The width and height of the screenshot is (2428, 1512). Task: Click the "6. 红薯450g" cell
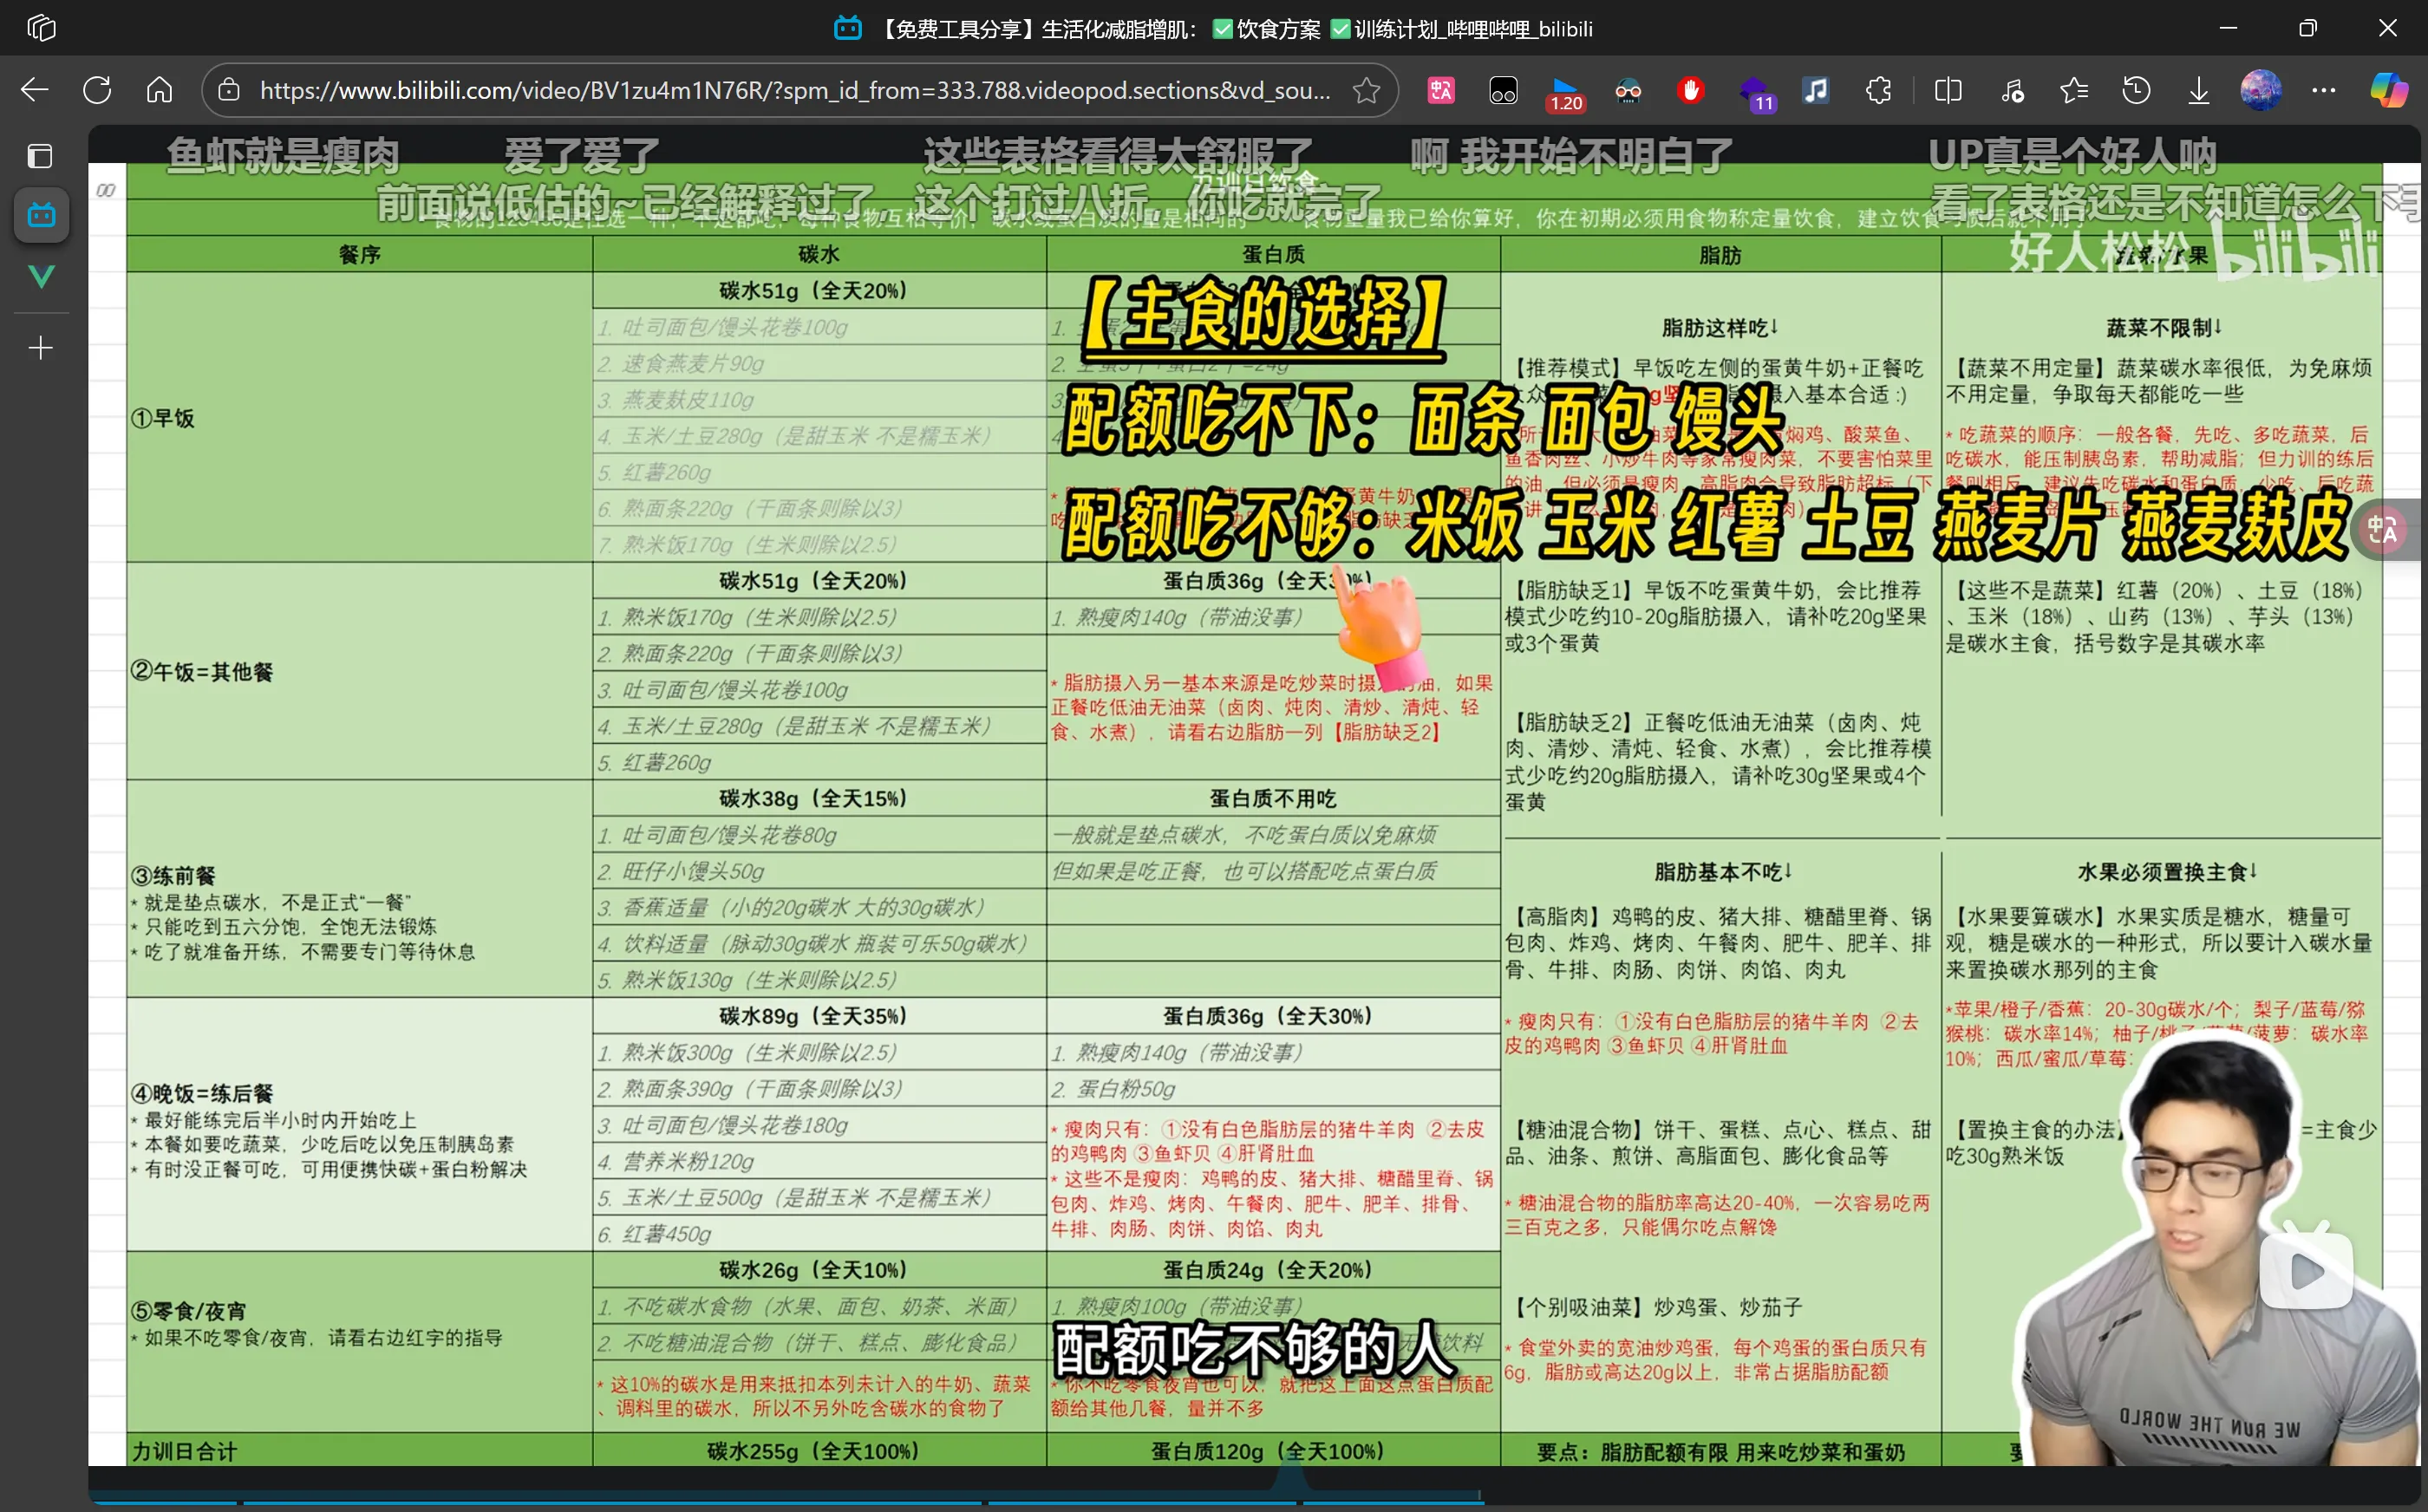pyautogui.click(x=819, y=1234)
